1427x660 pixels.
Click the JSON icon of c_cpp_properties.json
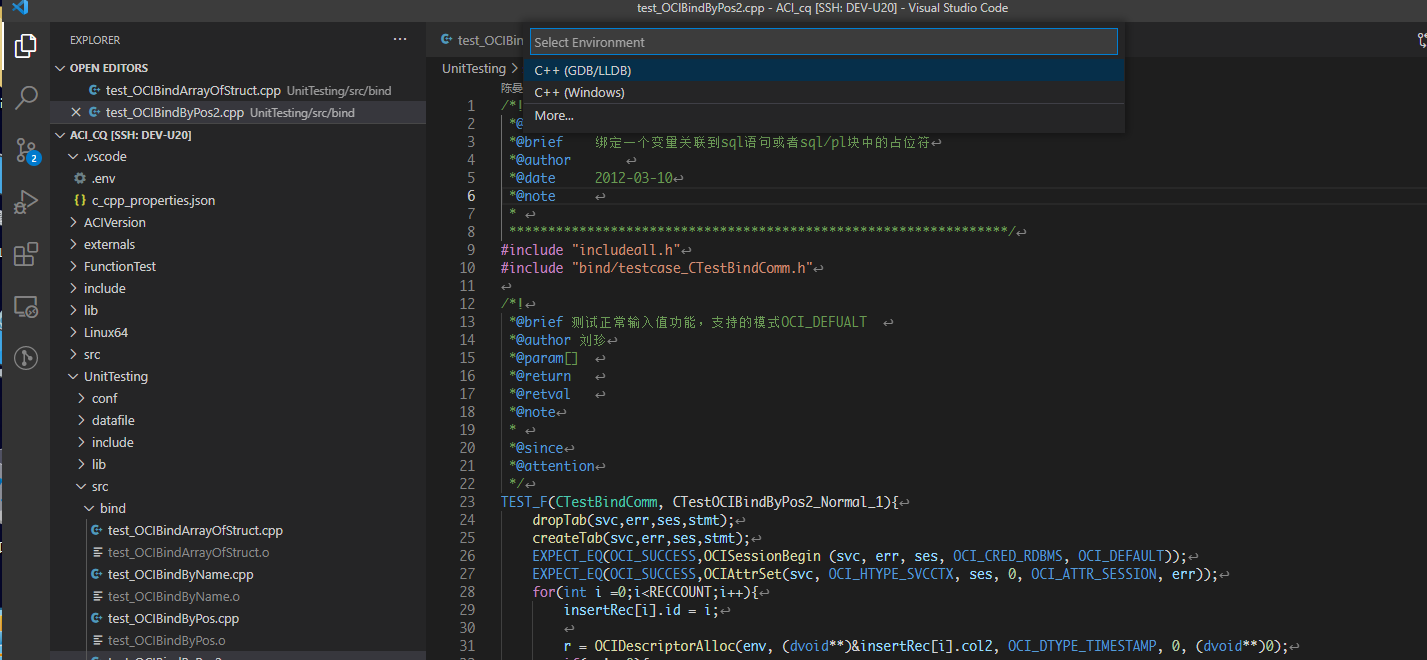click(x=80, y=200)
